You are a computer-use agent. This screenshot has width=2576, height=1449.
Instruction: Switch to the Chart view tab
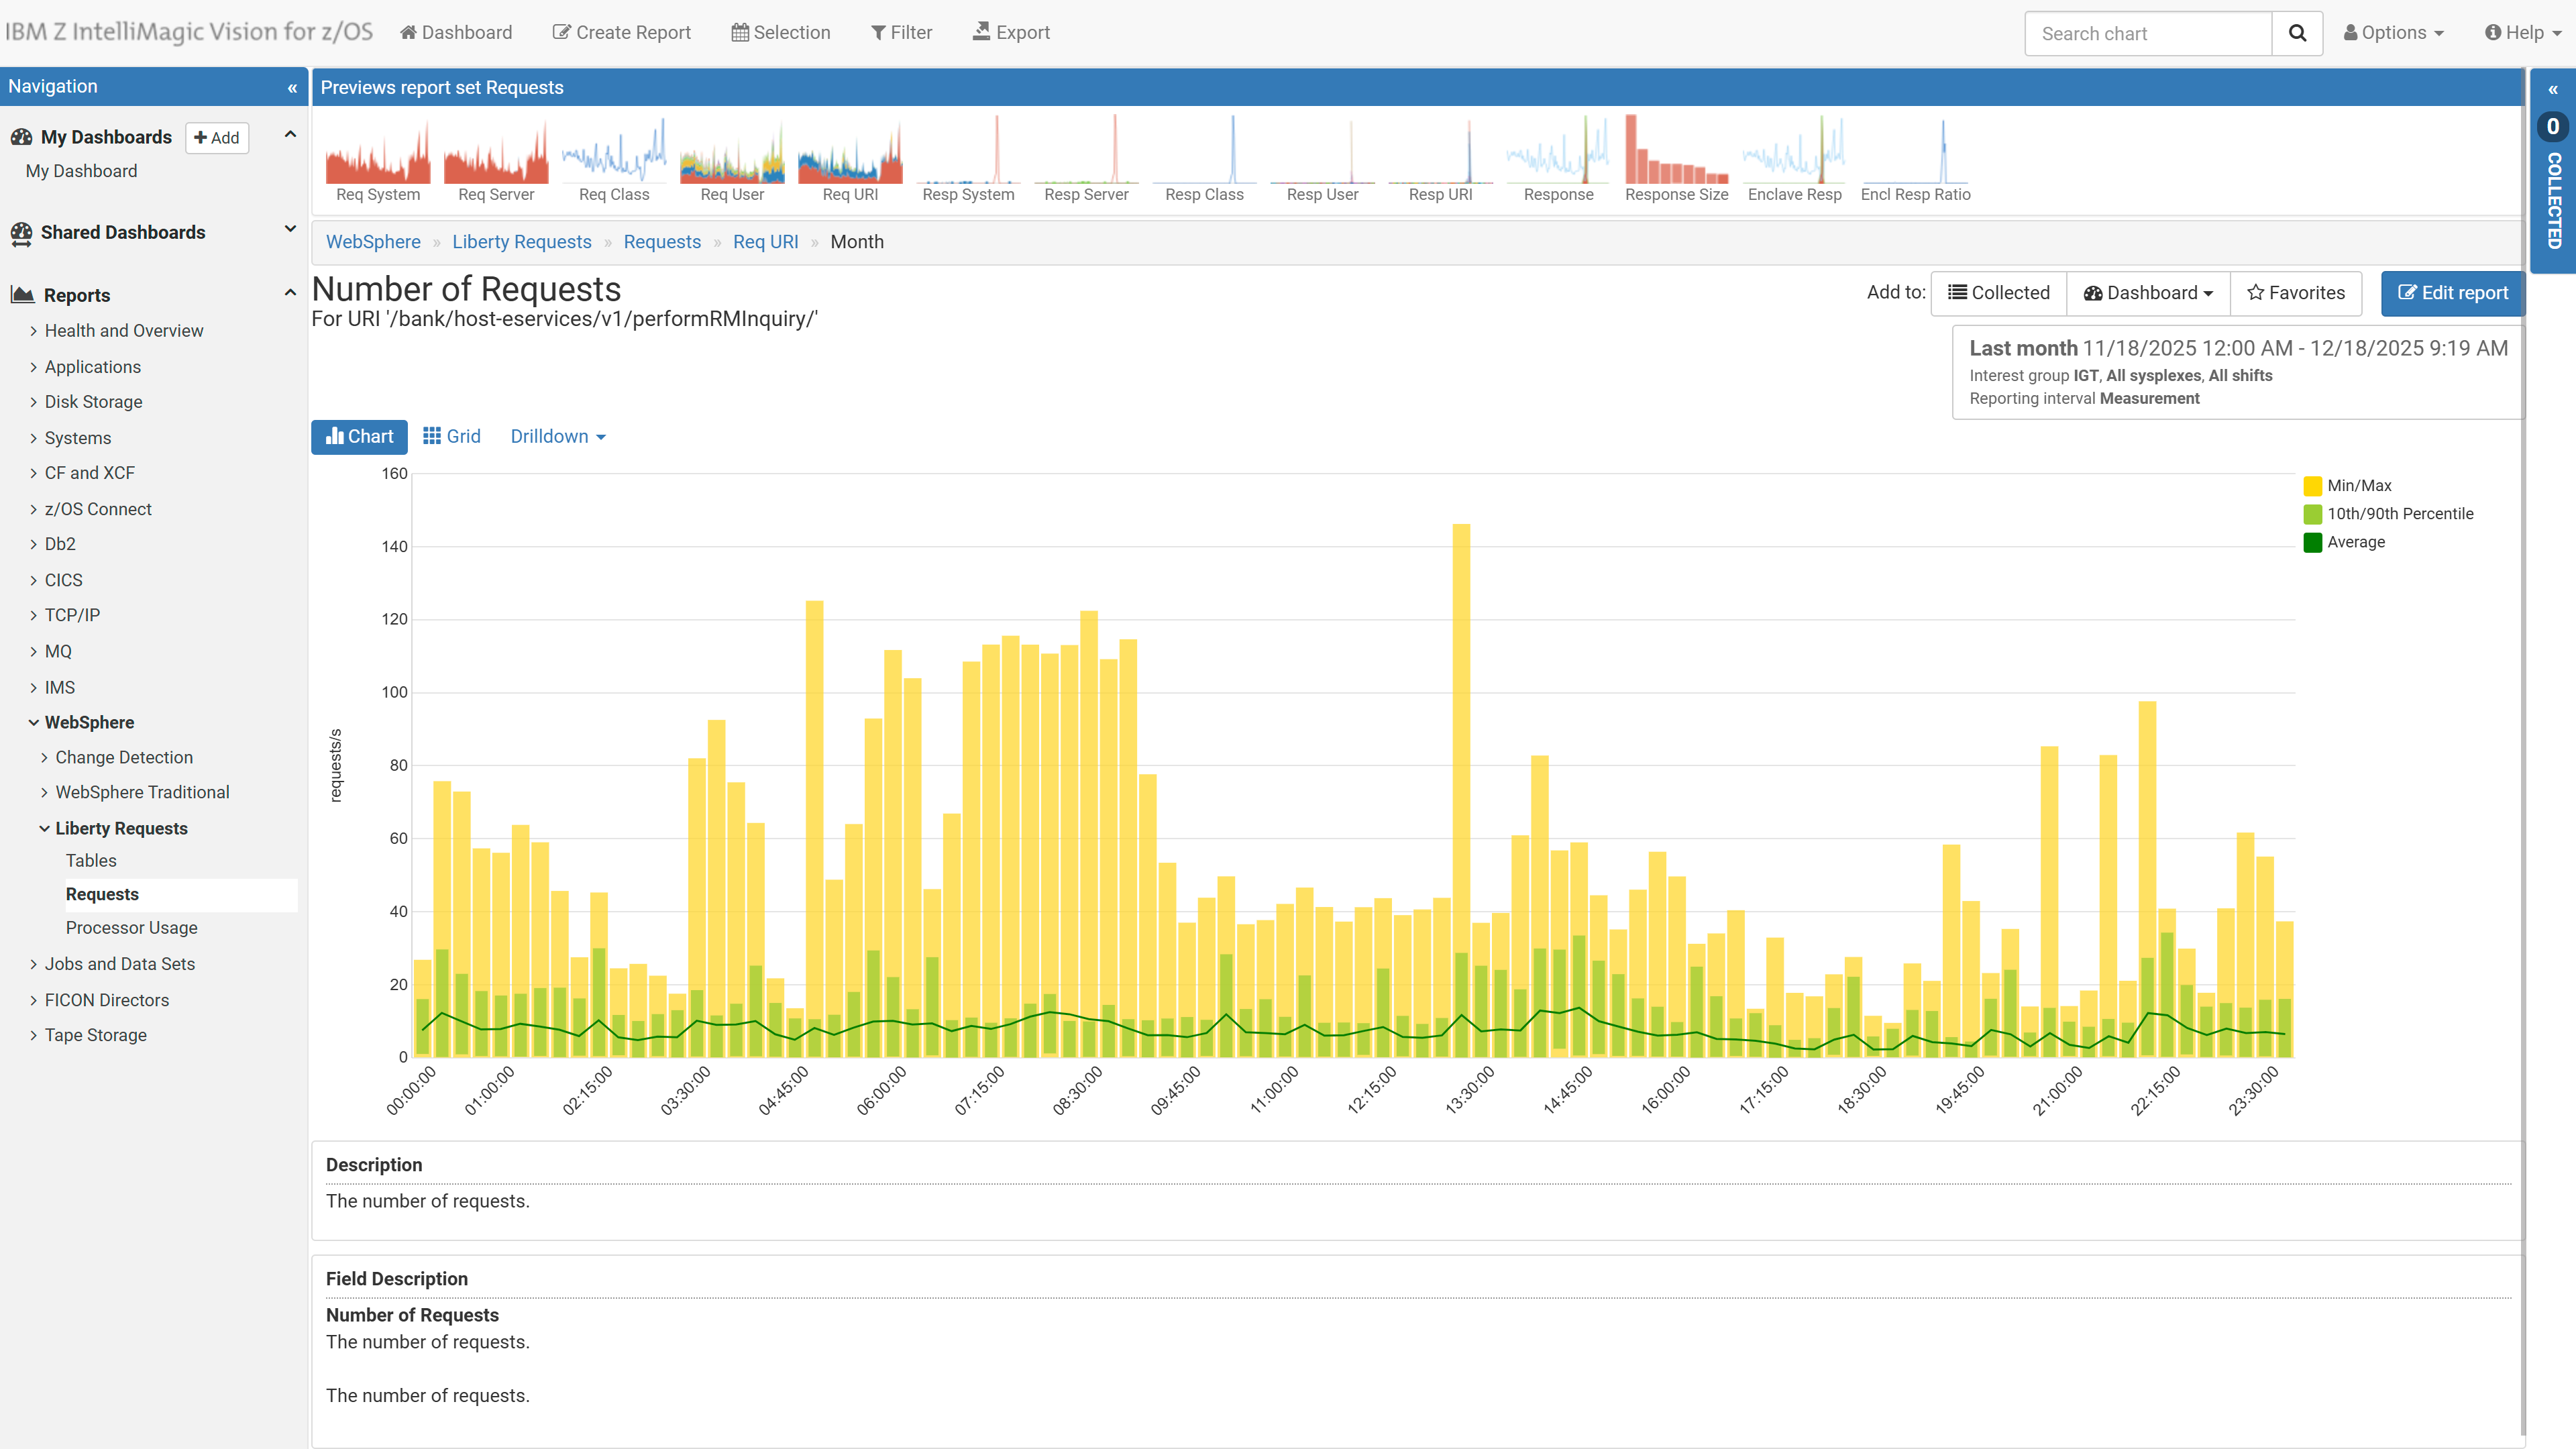[359, 437]
